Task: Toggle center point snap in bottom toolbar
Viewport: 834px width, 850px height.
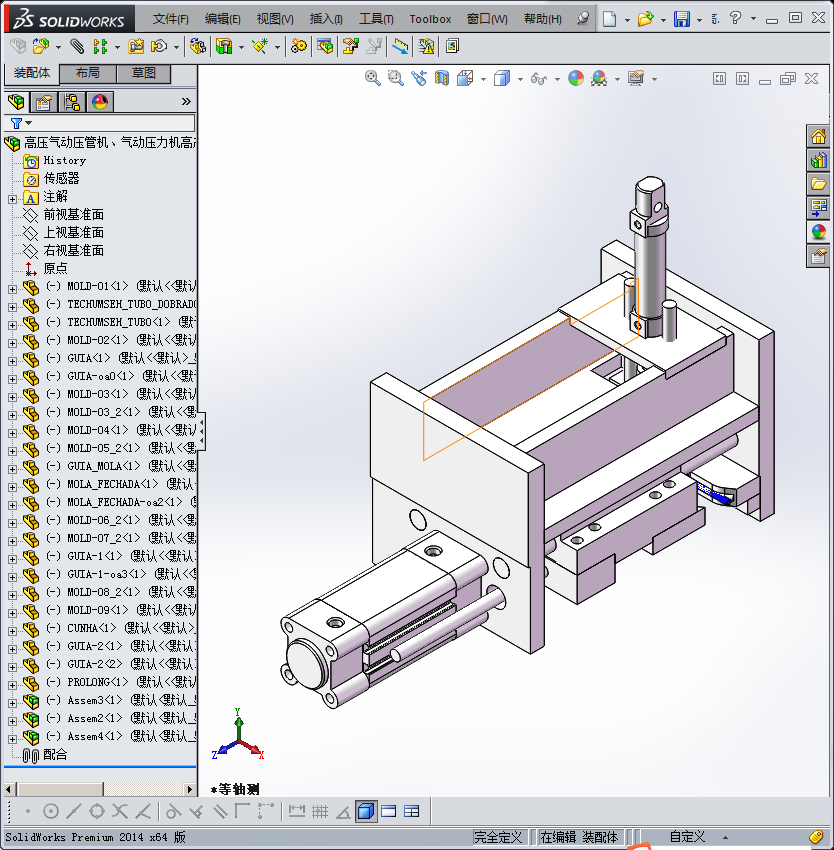Action: tap(50, 811)
